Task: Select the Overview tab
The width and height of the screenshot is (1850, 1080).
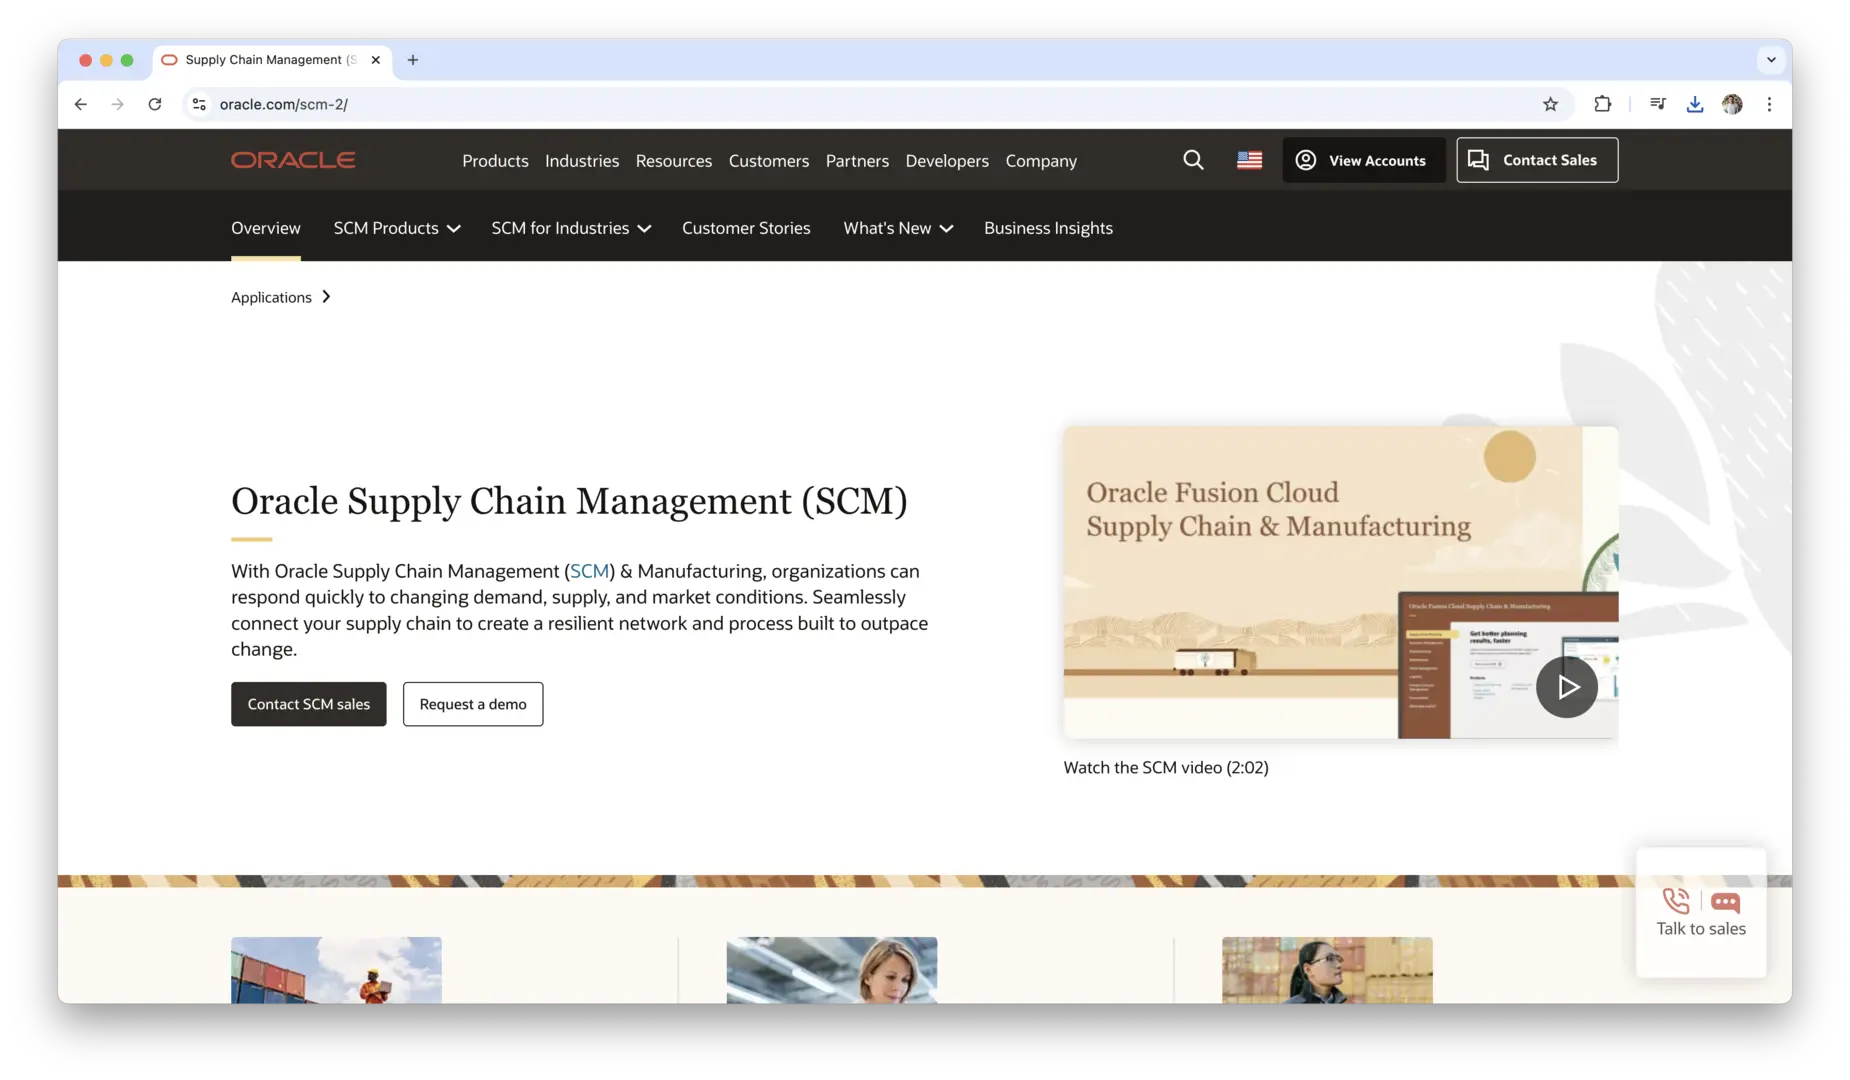Action: tap(266, 228)
